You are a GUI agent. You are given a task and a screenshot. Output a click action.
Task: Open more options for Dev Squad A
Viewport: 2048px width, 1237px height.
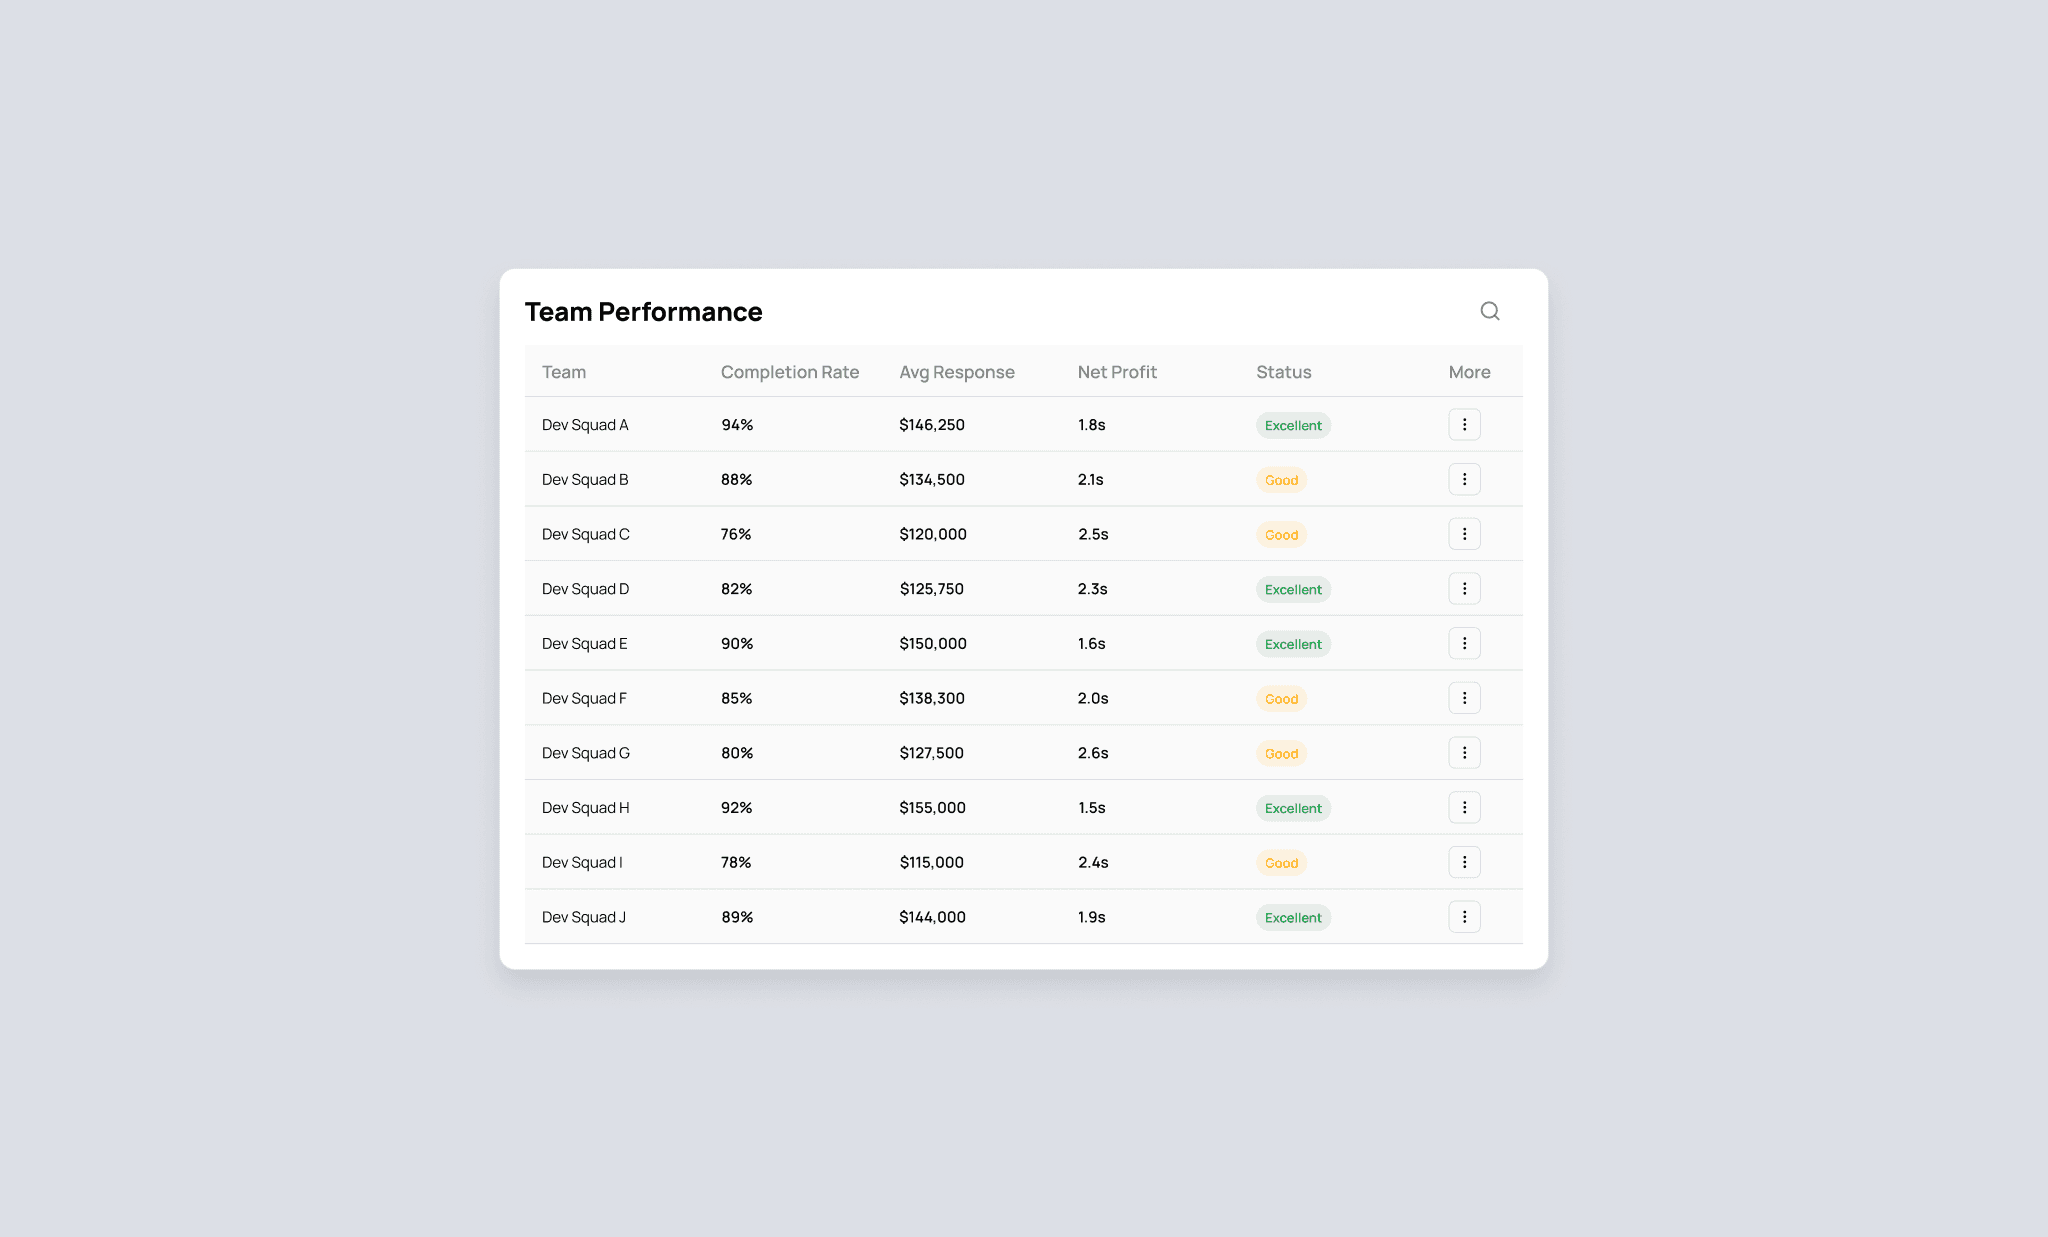tap(1464, 425)
